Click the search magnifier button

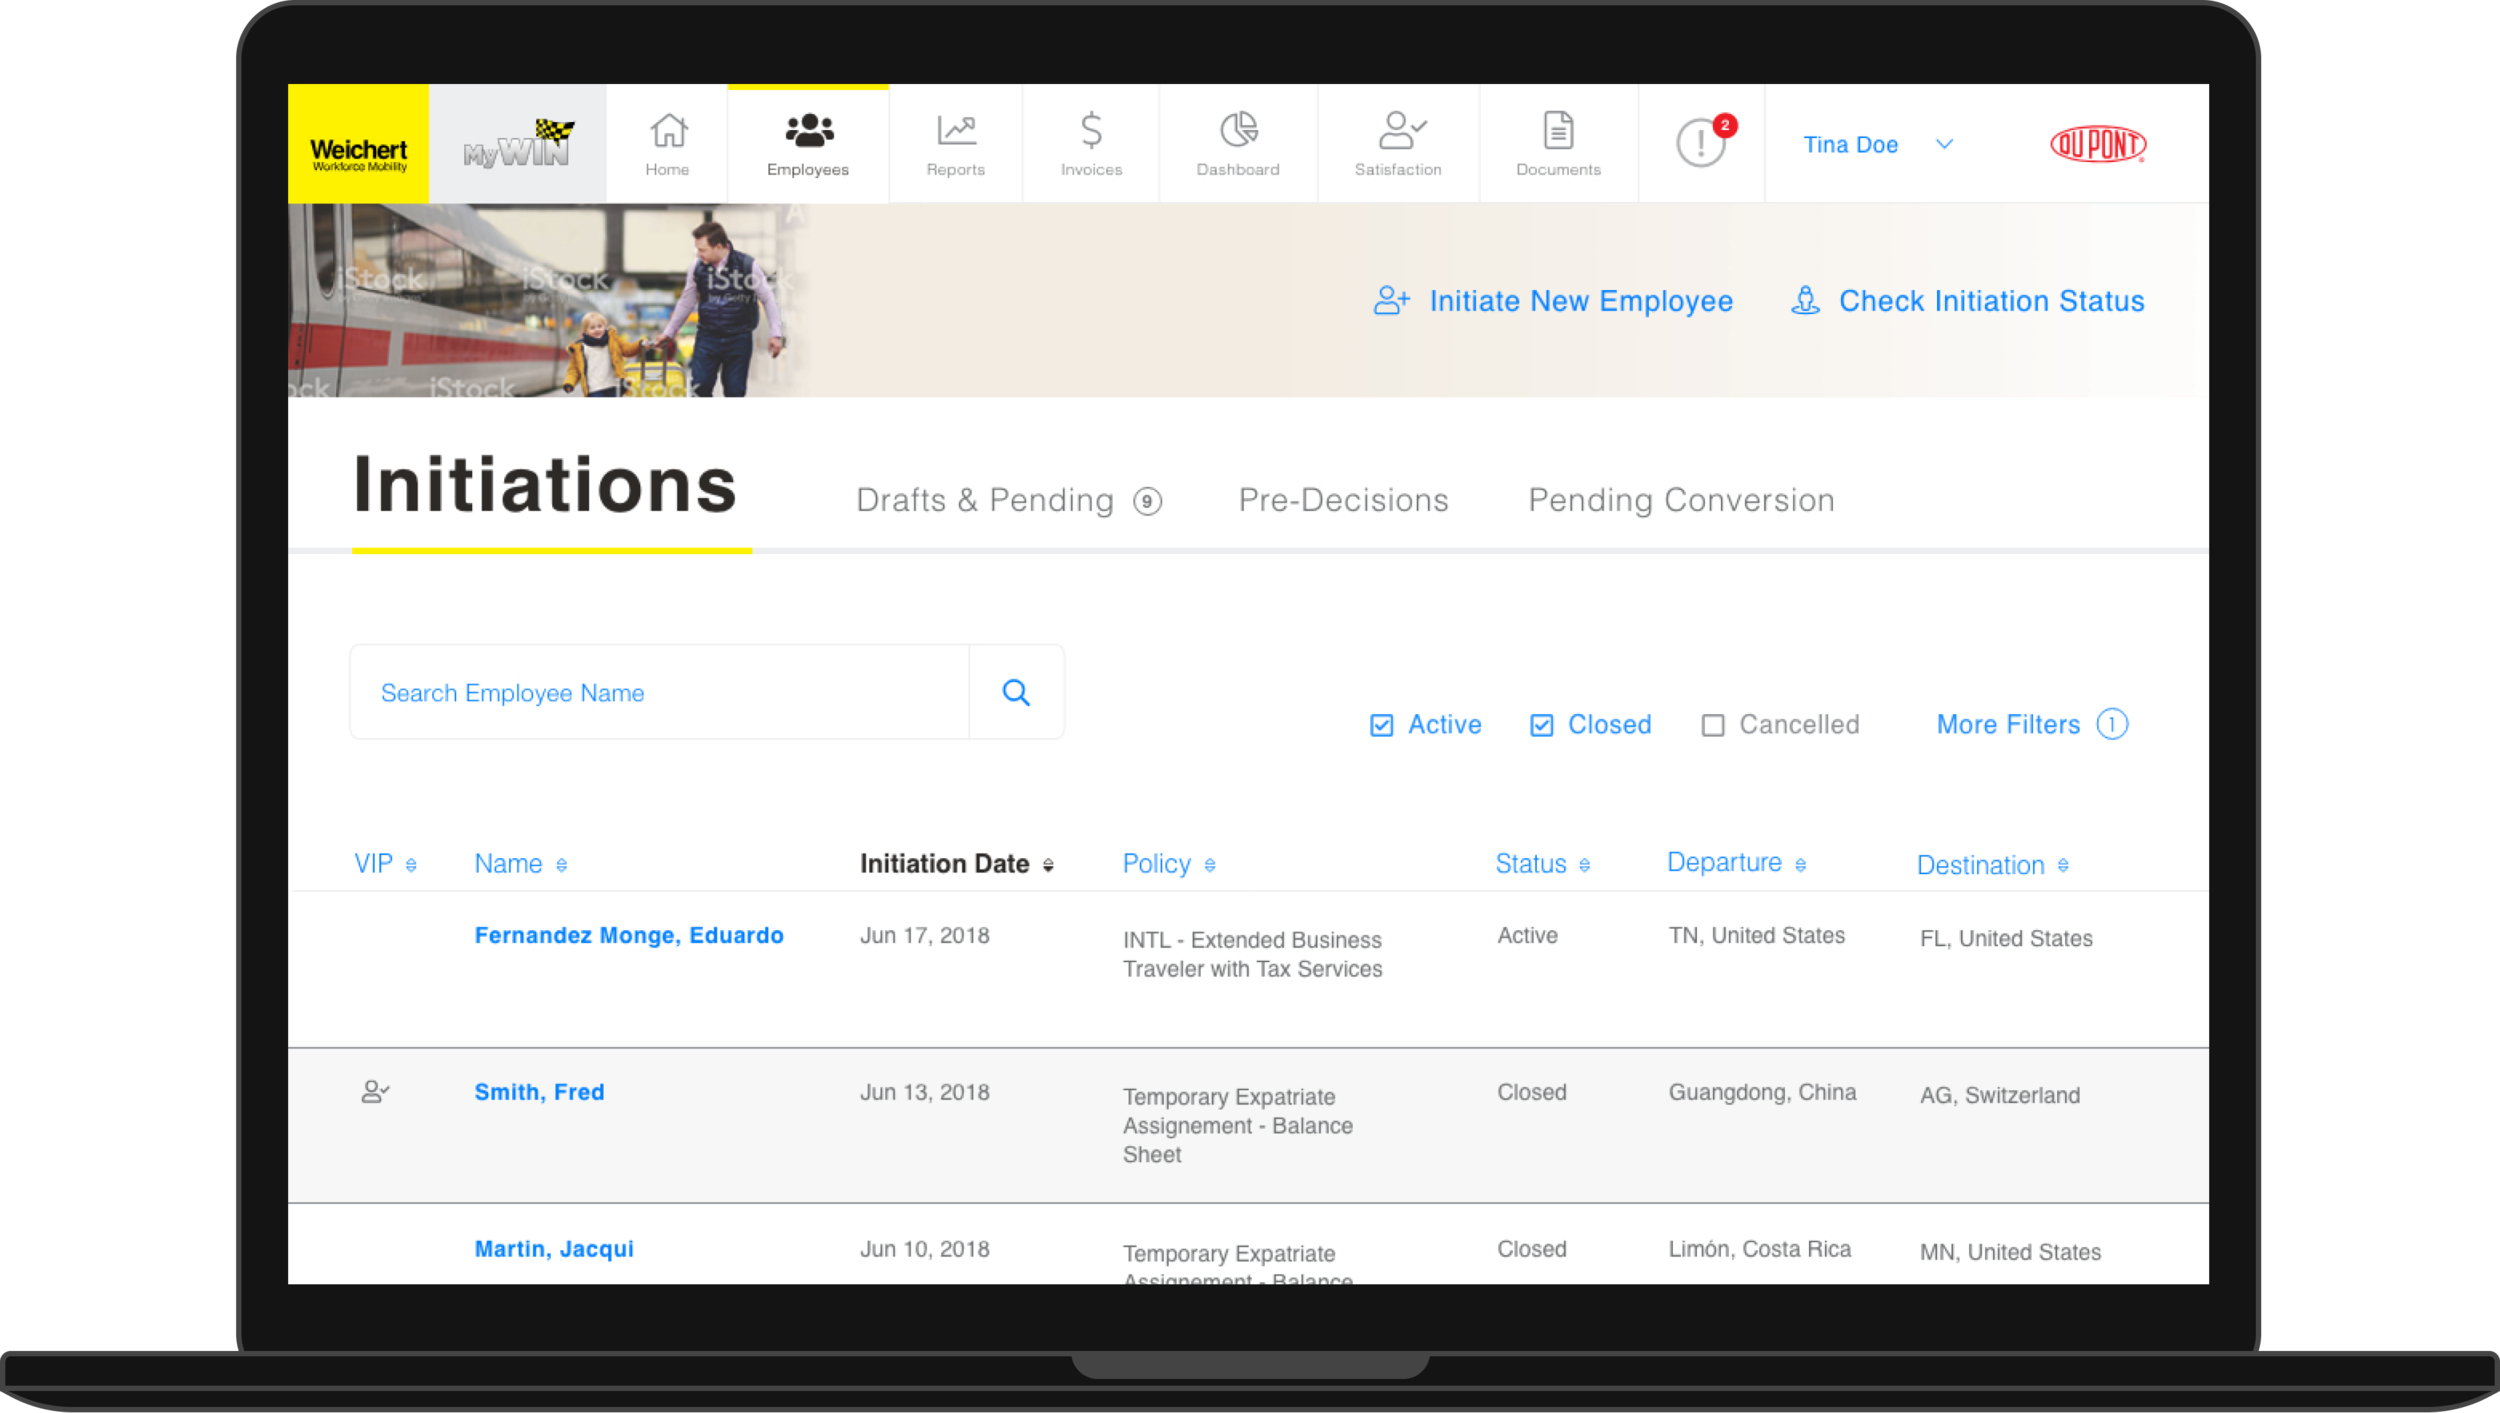pos(1016,692)
